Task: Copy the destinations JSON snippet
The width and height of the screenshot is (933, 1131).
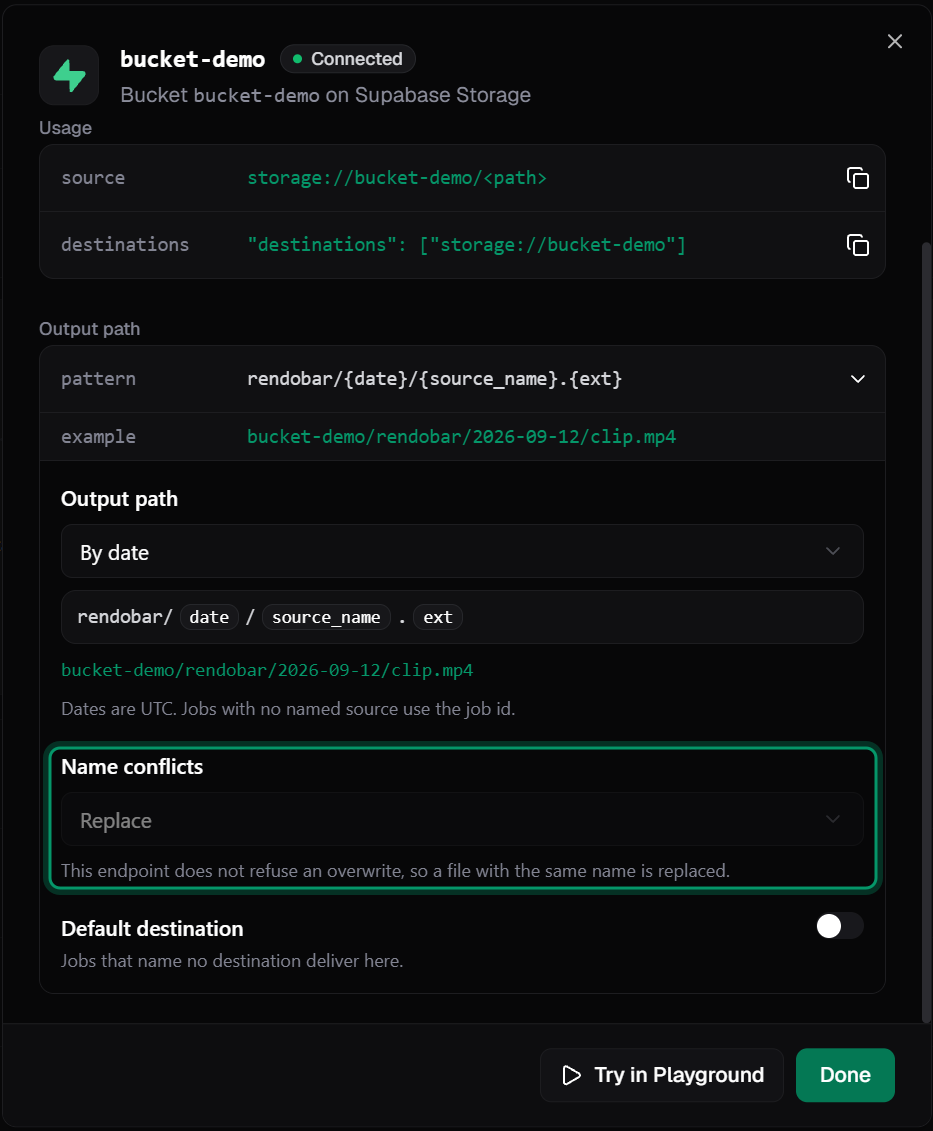Action: 857,245
